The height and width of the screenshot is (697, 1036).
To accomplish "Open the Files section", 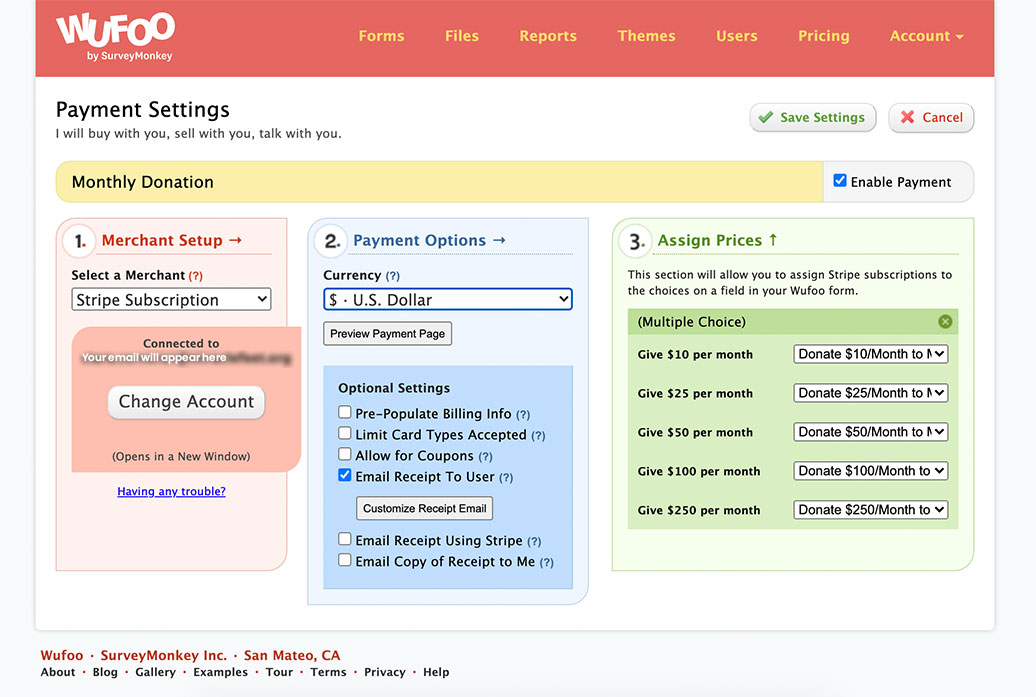I will 462,36.
